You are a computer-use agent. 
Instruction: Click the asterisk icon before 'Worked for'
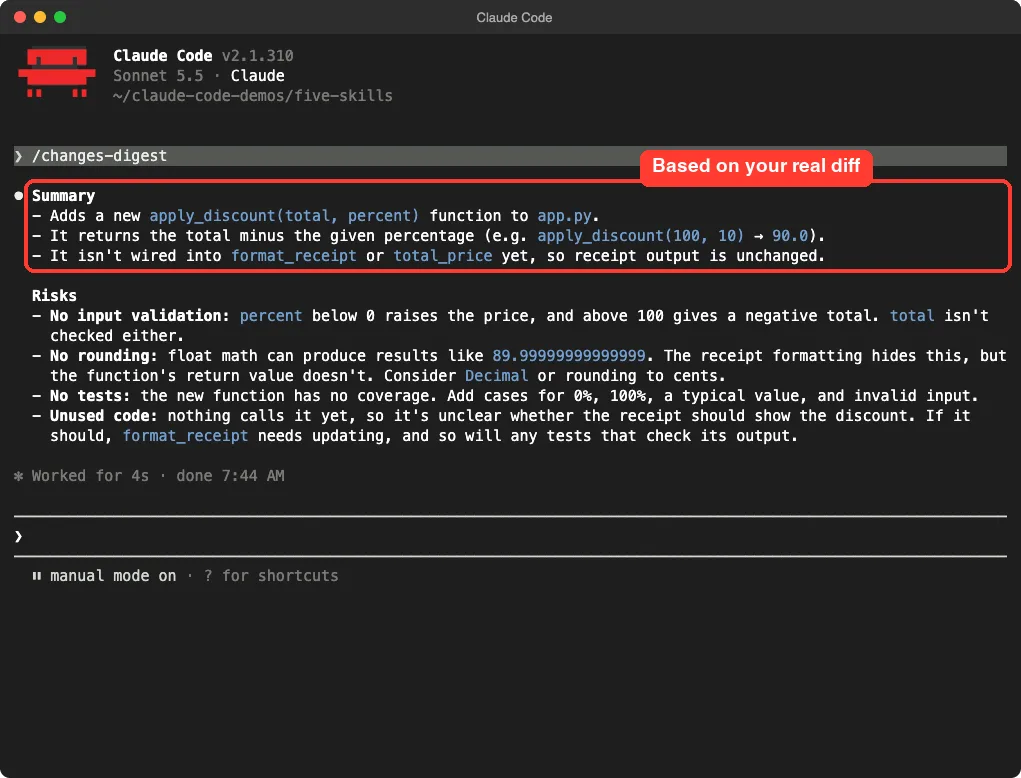(x=19, y=476)
